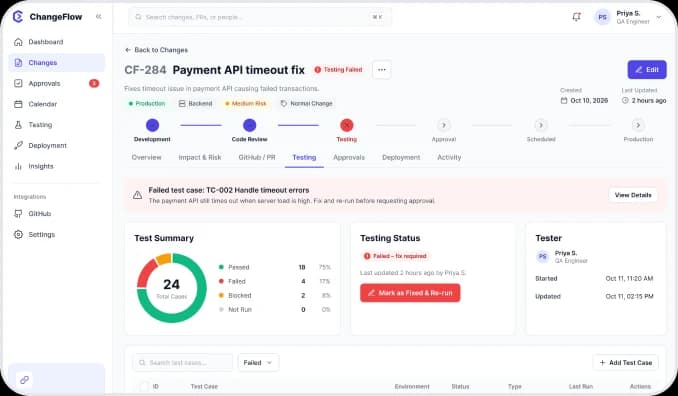Open Dashboard in the sidebar
This screenshot has height=396, width=678.
(56, 42)
